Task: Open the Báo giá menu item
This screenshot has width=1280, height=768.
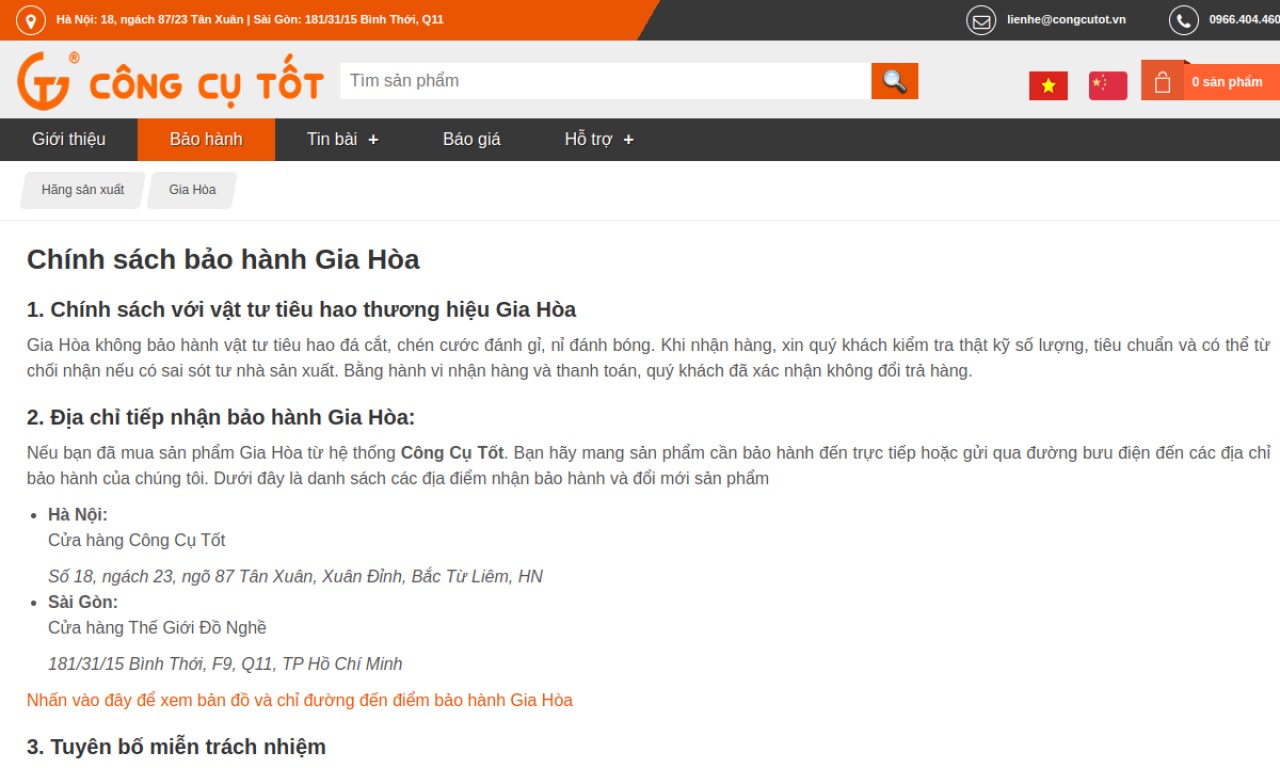Action: [x=472, y=140]
